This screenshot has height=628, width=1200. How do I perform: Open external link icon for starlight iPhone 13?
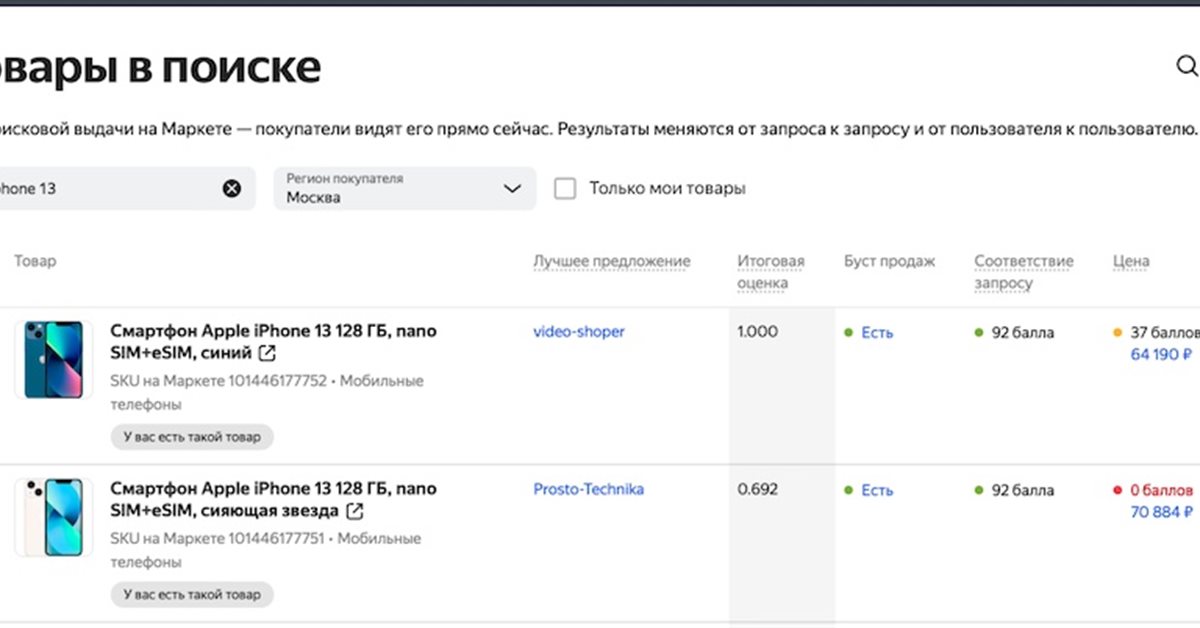click(x=354, y=512)
